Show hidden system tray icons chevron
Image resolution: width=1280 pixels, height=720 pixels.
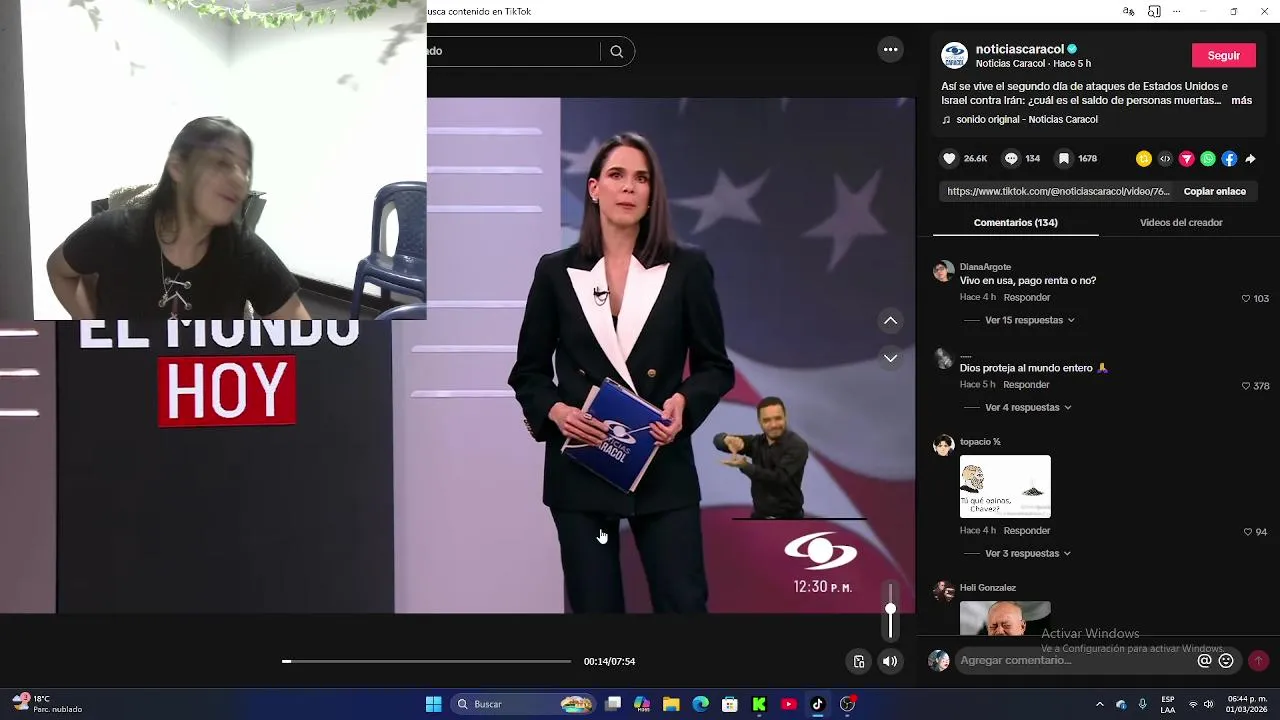click(1099, 704)
